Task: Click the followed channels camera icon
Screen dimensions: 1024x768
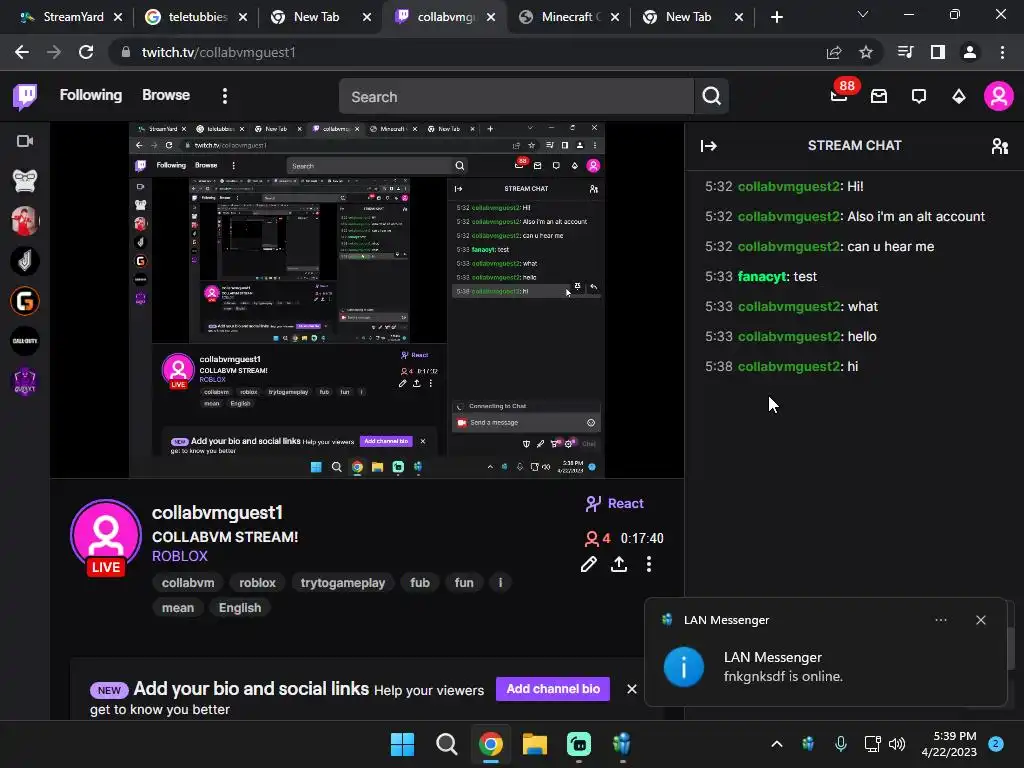Action: click(25, 141)
